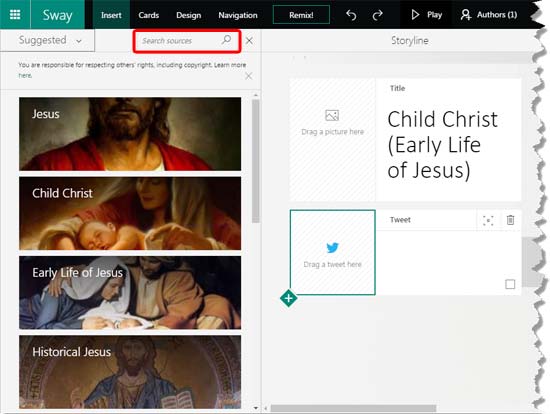Click the title card picture placeholder

pyautogui.click(x=333, y=140)
